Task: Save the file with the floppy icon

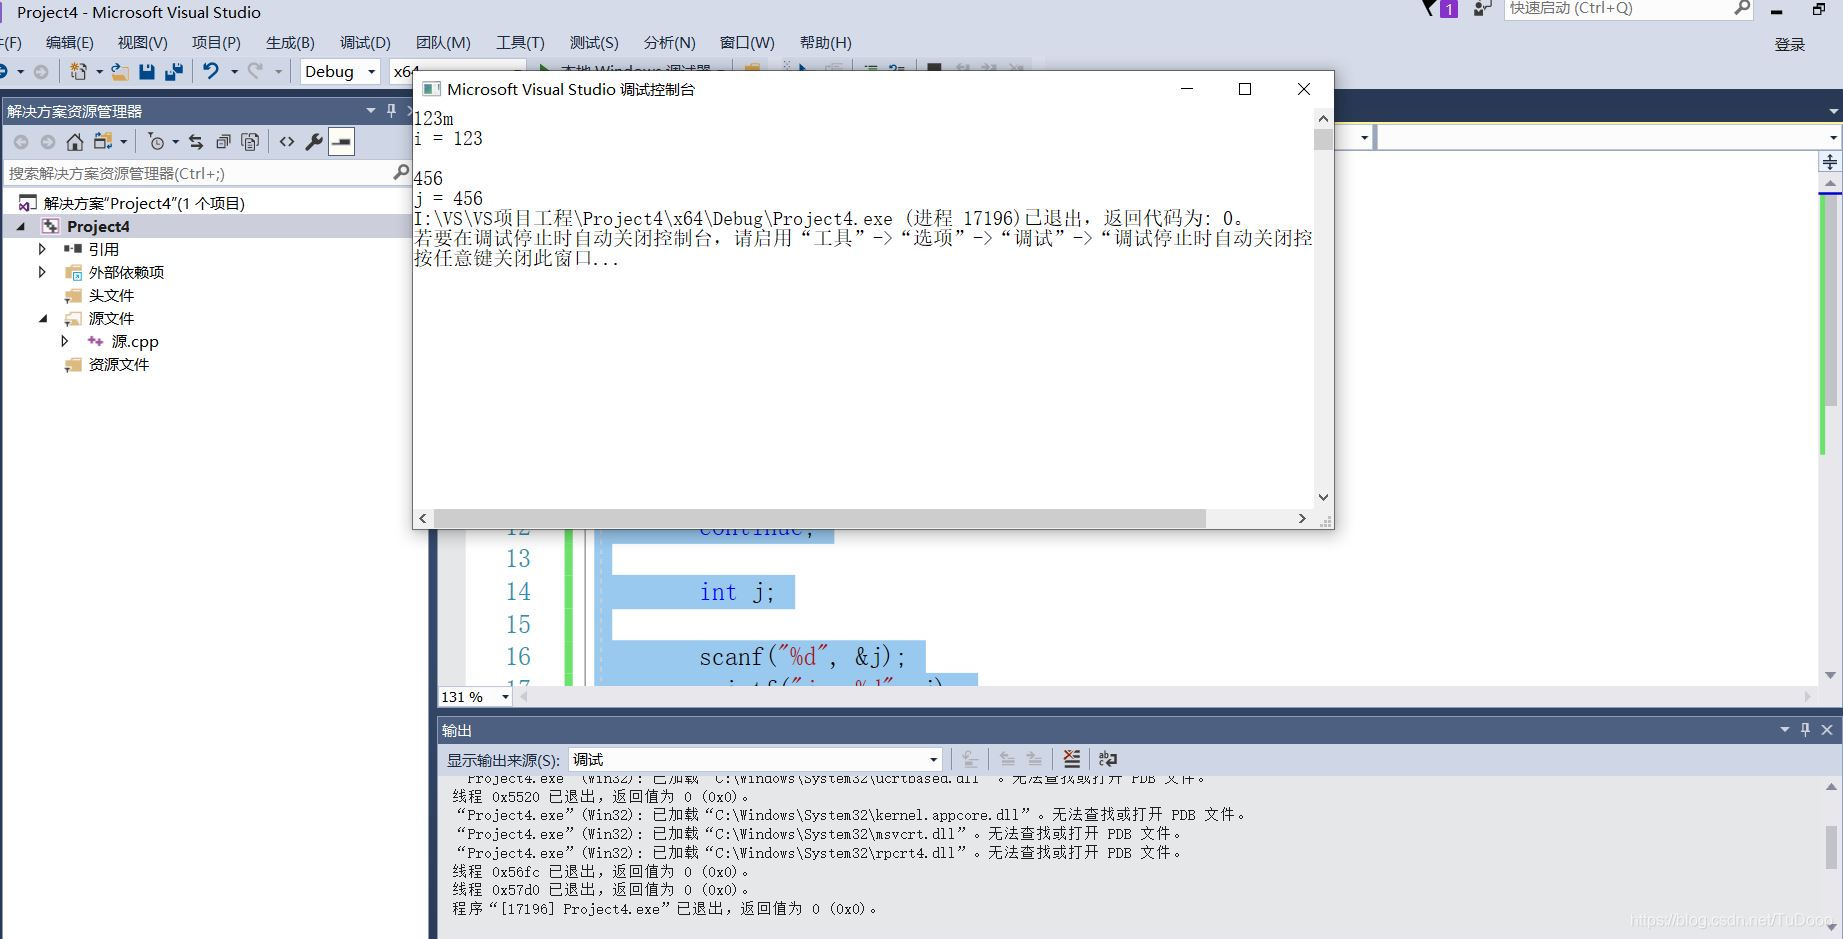Action: (x=147, y=71)
